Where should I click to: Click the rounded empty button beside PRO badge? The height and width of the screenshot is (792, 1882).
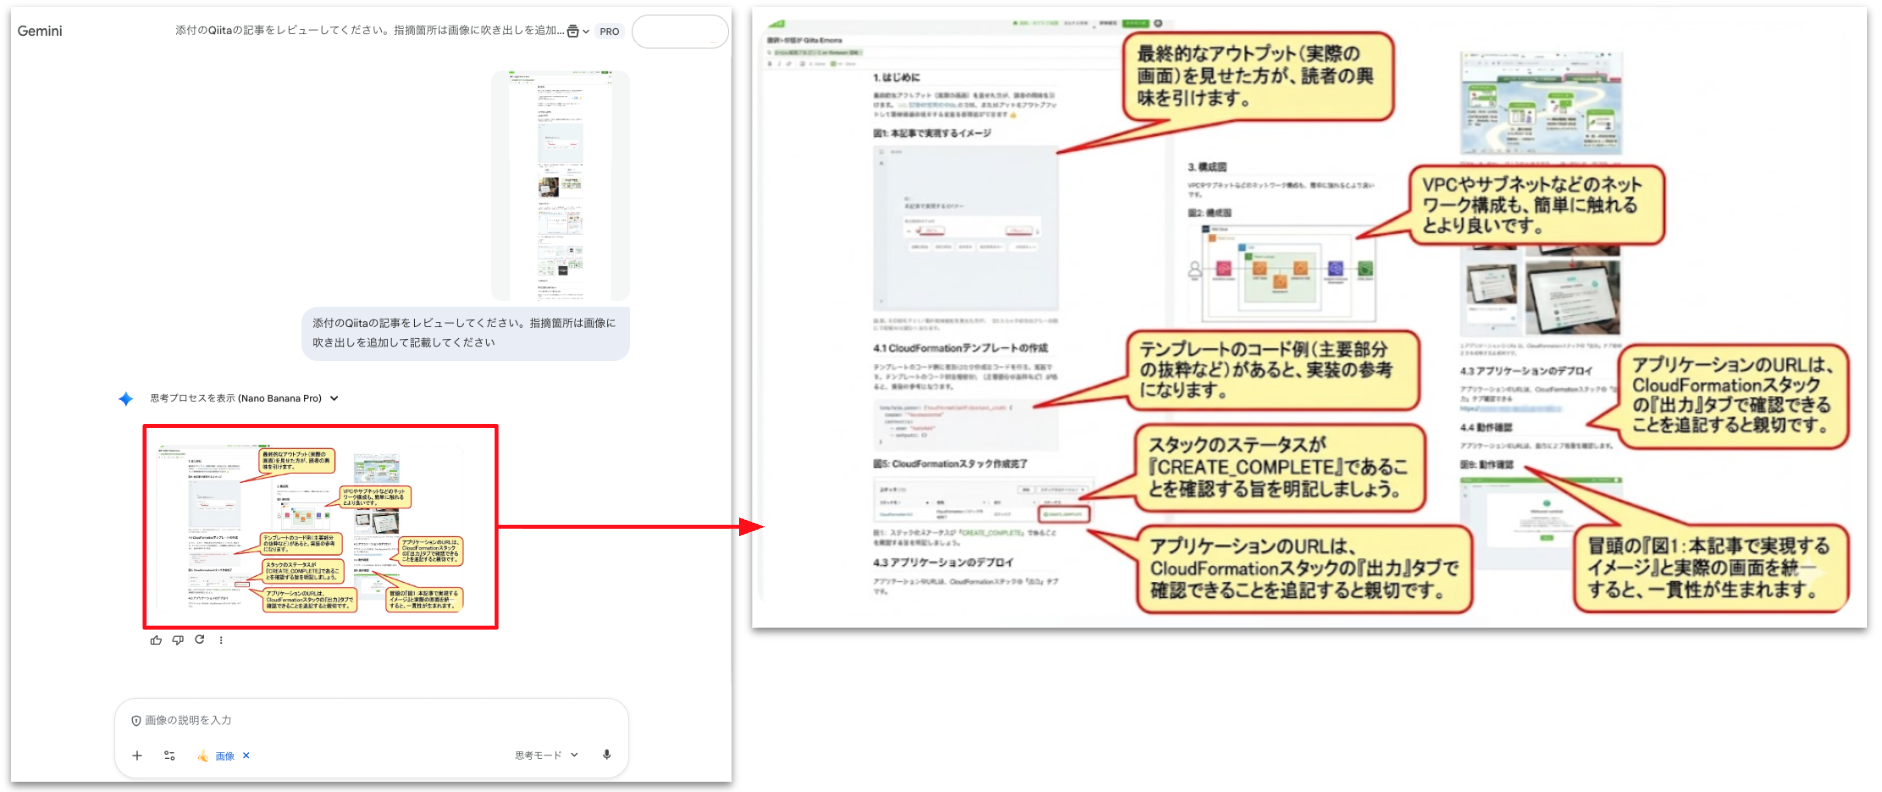coord(680,31)
